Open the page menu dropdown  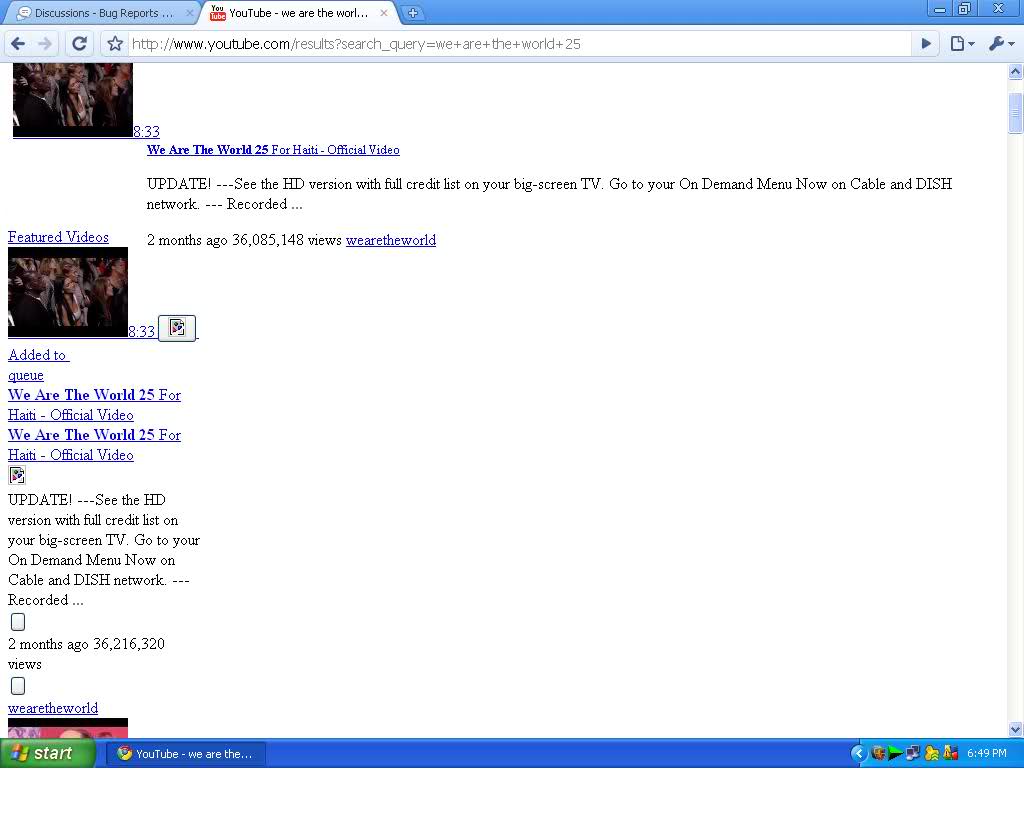tap(962, 44)
